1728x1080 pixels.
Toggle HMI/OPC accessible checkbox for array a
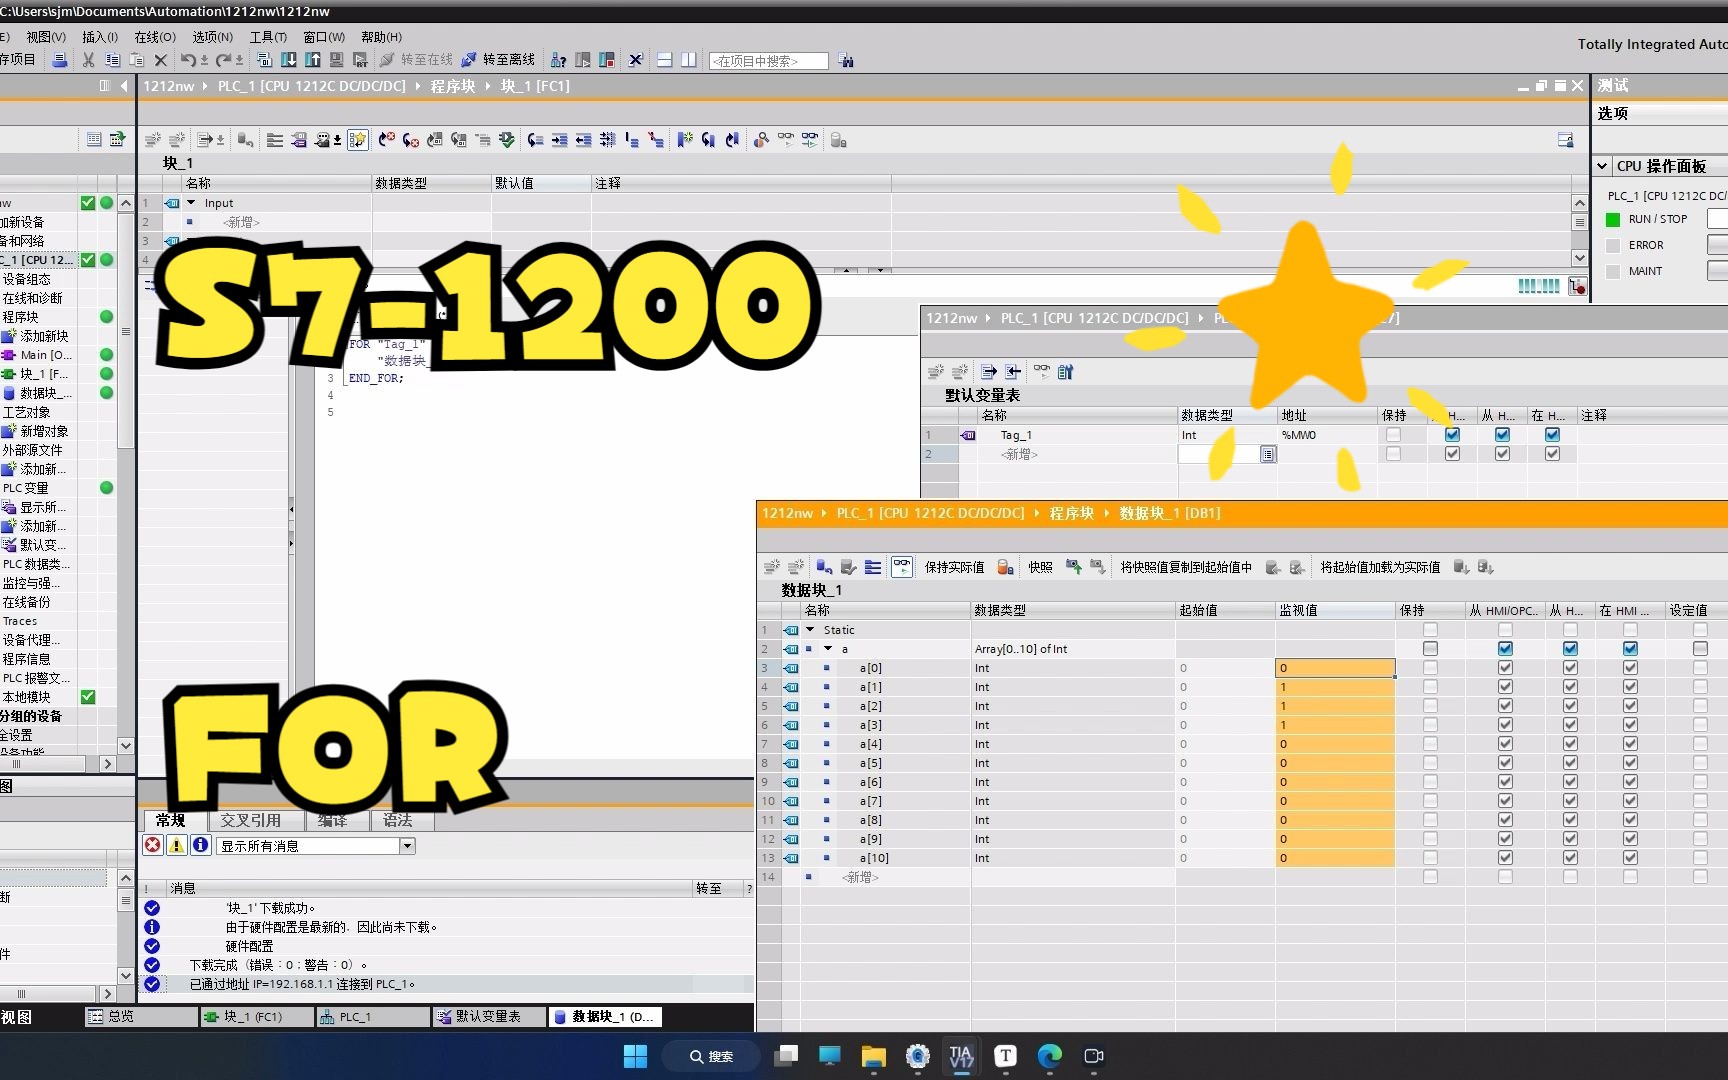pyautogui.click(x=1505, y=649)
